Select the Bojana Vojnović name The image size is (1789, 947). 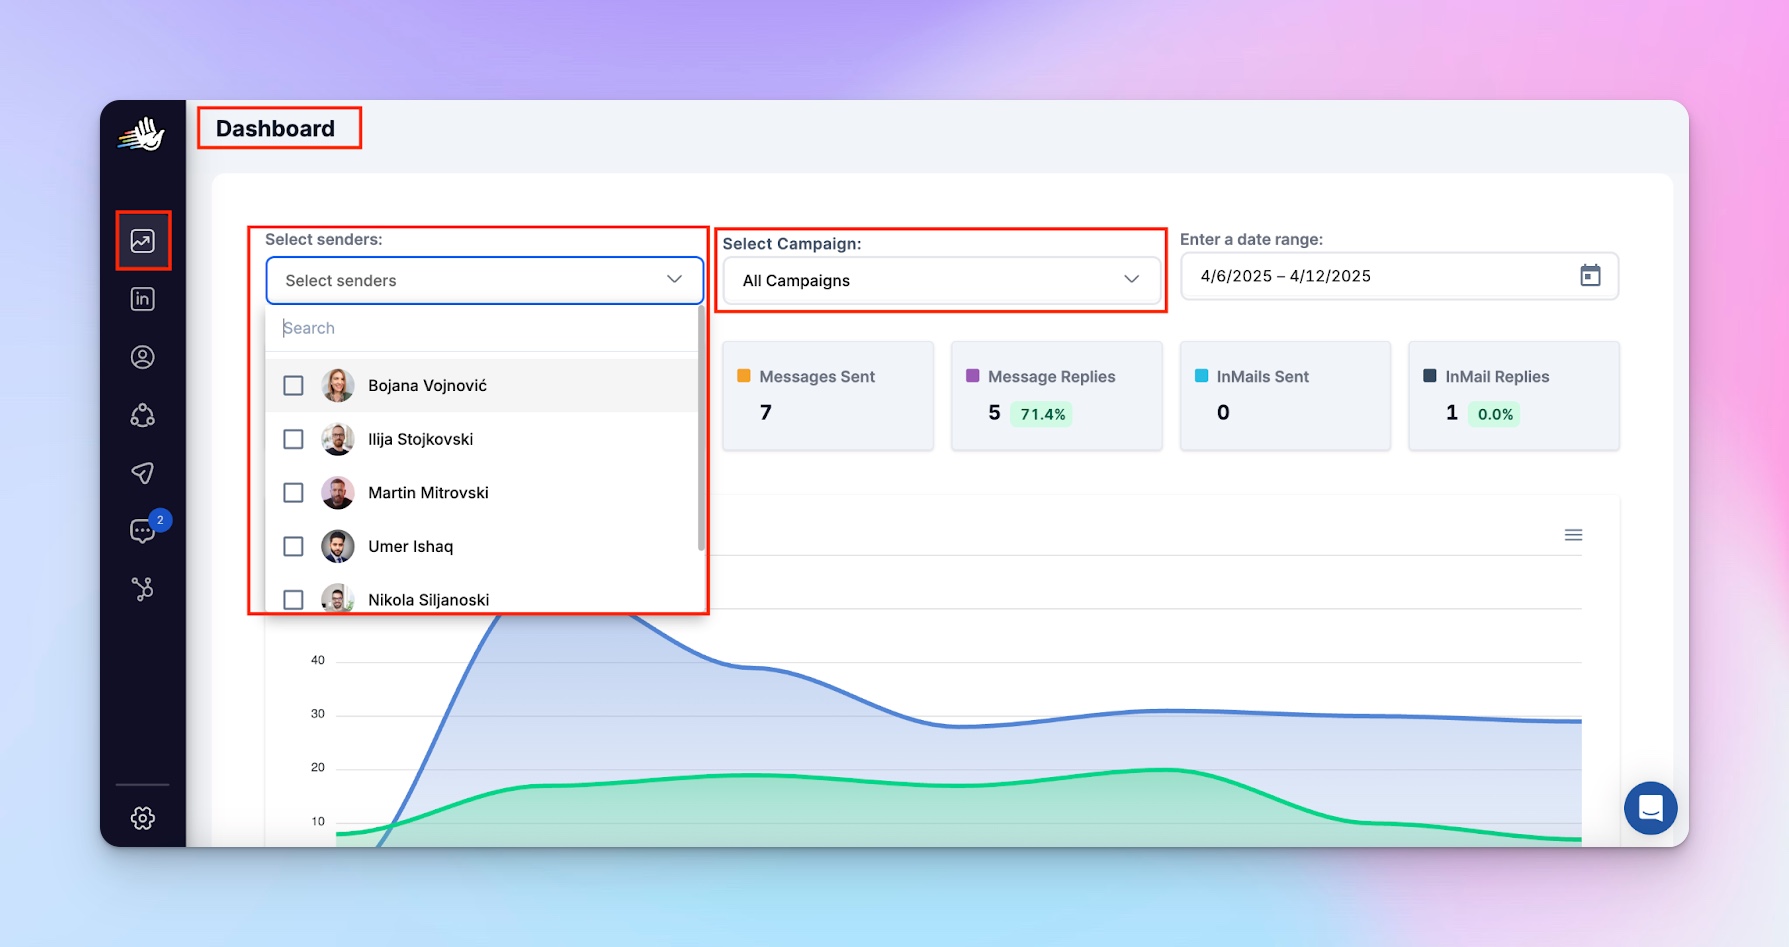(427, 386)
